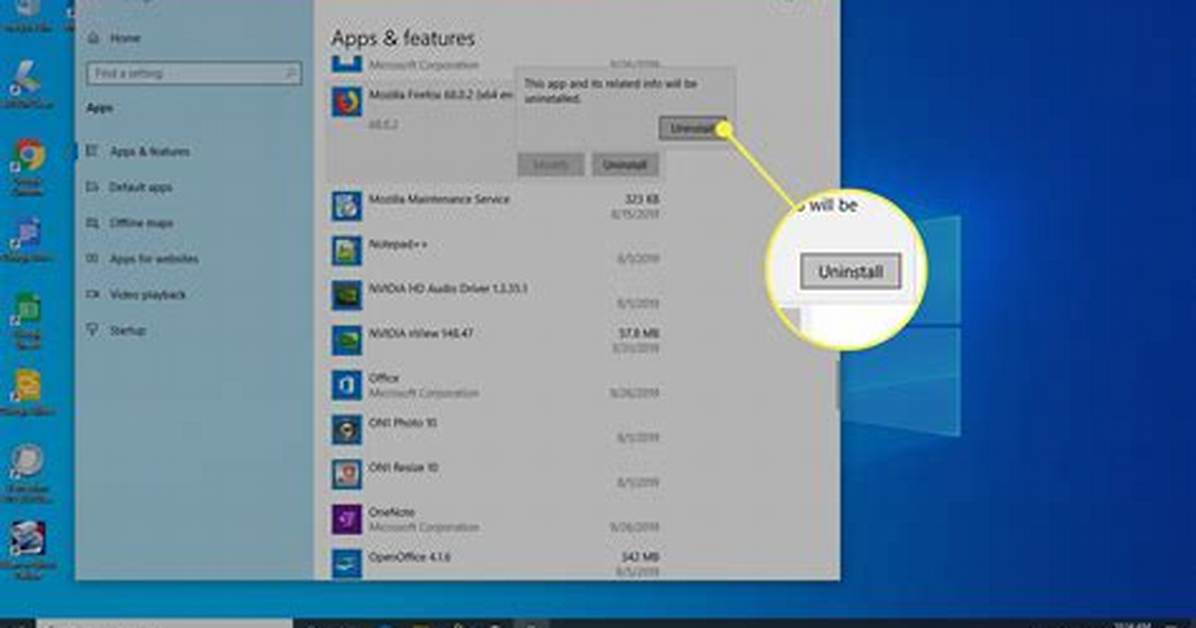The width and height of the screenshot is (1196, 628).
Task: Click the "342 MB" size value
Action: click(x=641, y=557)
